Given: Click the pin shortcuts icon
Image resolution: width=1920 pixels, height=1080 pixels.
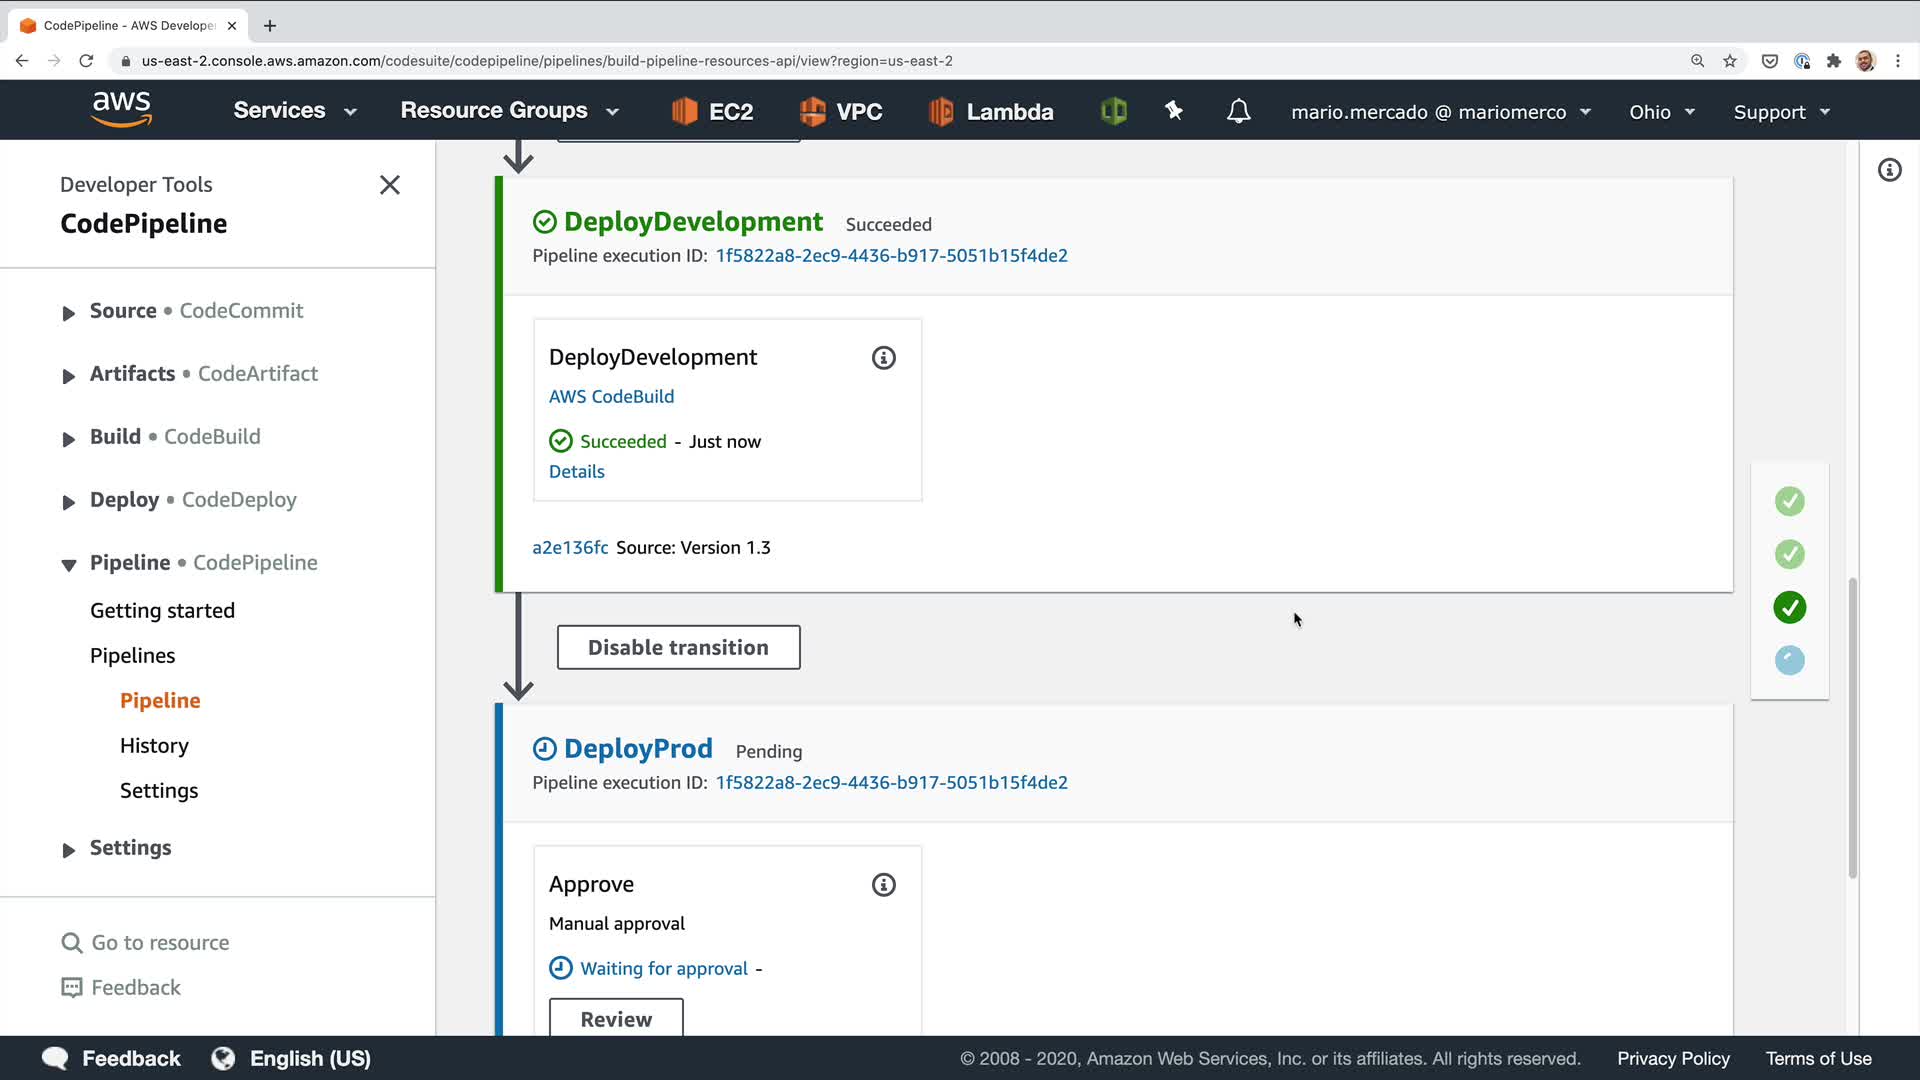Looking at the screenshot, I should coord(1174,111).
